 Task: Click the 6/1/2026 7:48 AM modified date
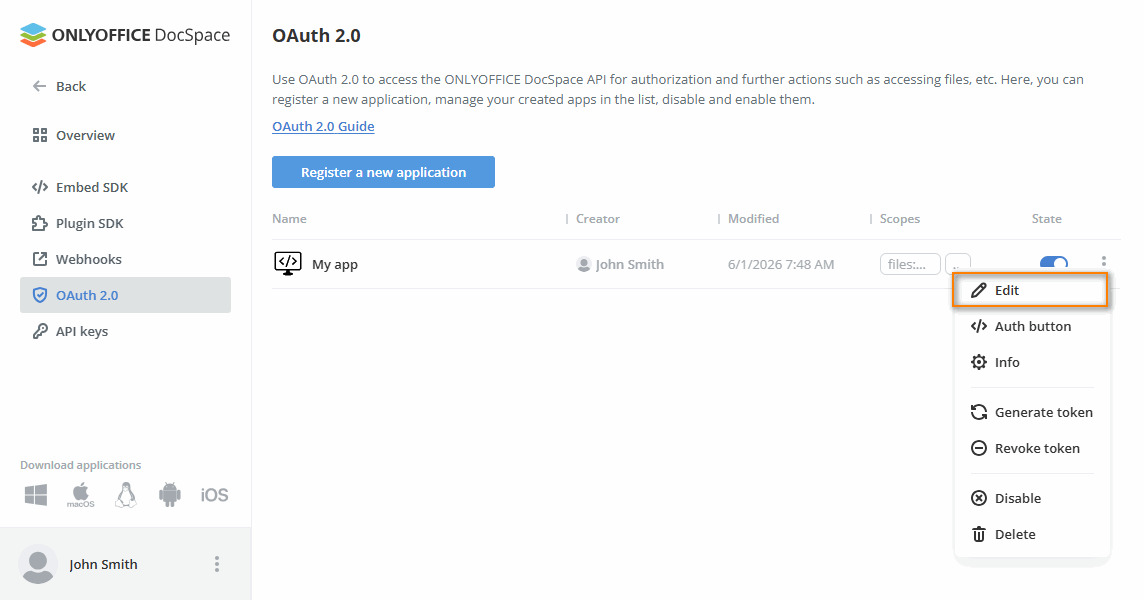click(x=781, y=264)
